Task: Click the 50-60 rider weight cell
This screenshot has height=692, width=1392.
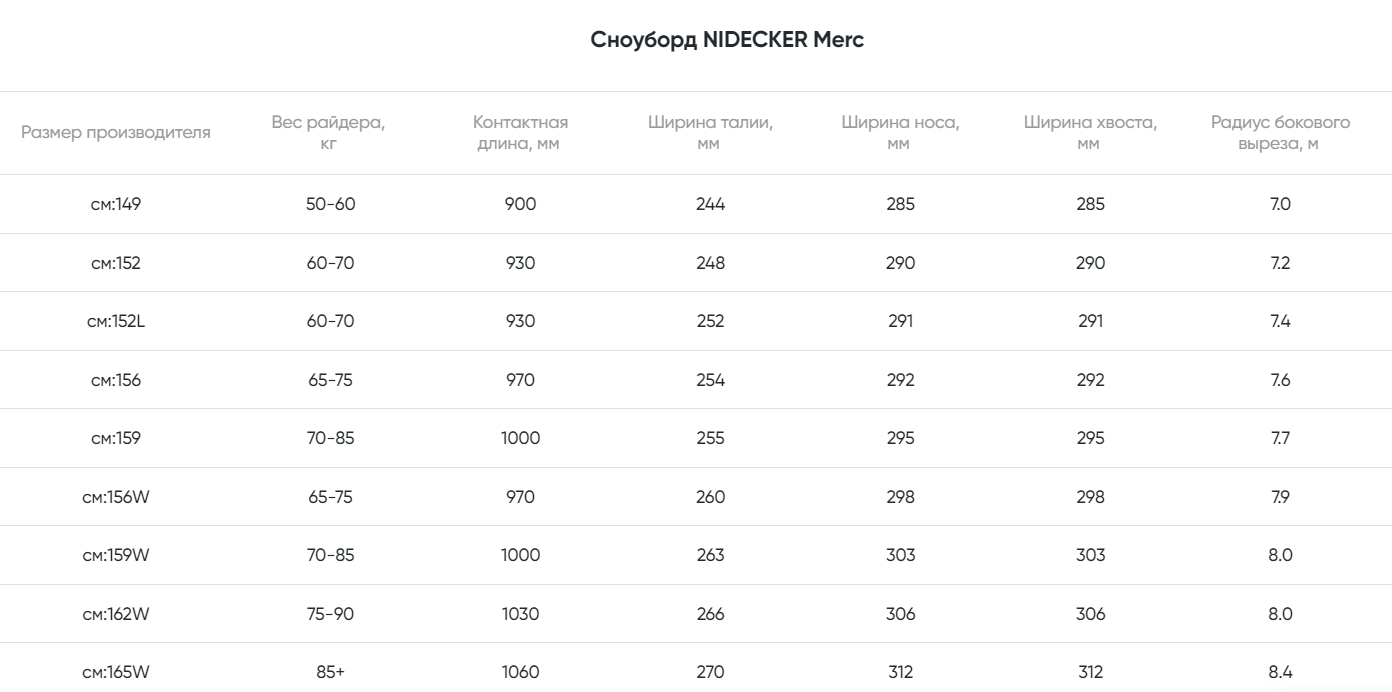Action: pos(330,204)
